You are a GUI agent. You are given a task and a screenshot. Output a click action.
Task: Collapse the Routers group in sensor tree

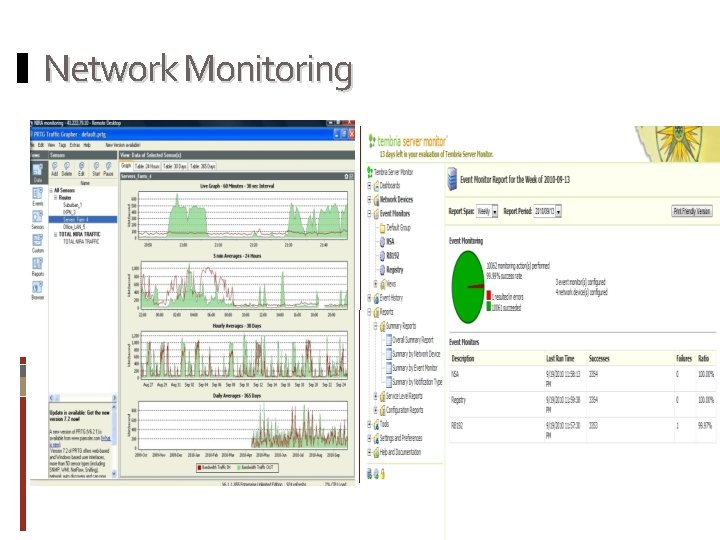tap(56, 197)
